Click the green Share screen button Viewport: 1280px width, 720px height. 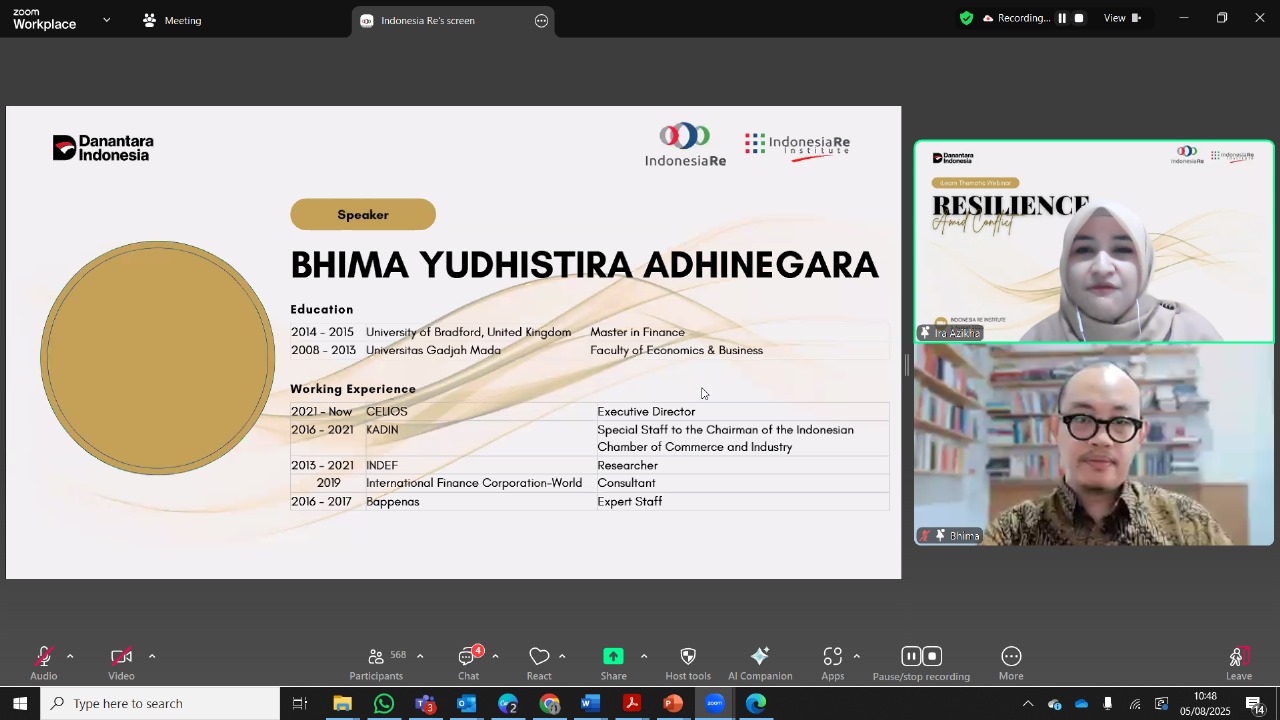coord(613,656)
